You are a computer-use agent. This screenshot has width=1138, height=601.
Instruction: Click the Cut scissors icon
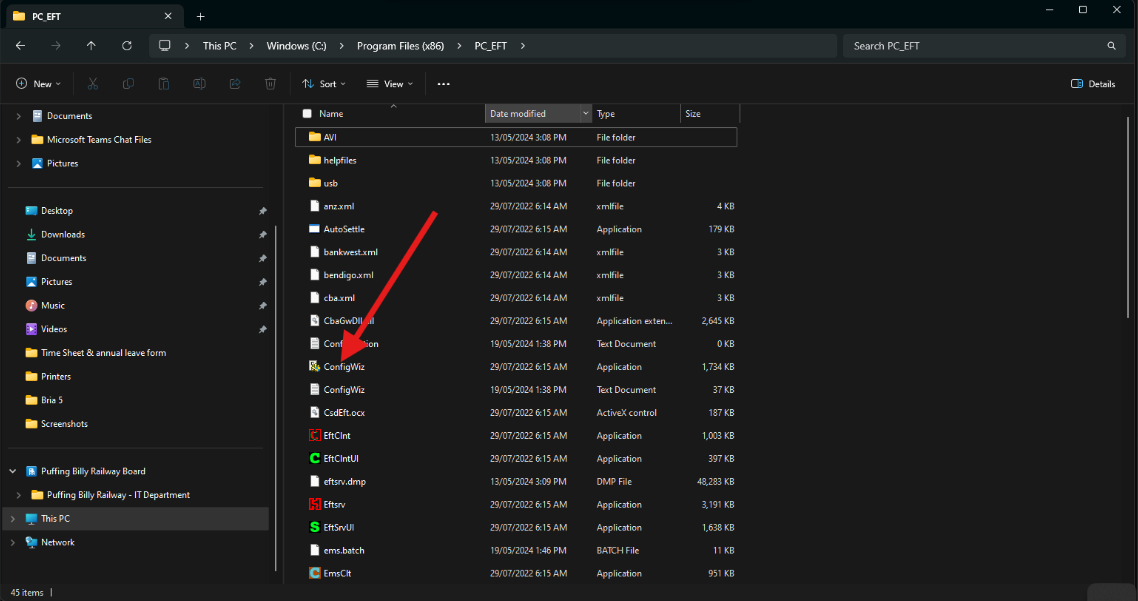(93, 84)
